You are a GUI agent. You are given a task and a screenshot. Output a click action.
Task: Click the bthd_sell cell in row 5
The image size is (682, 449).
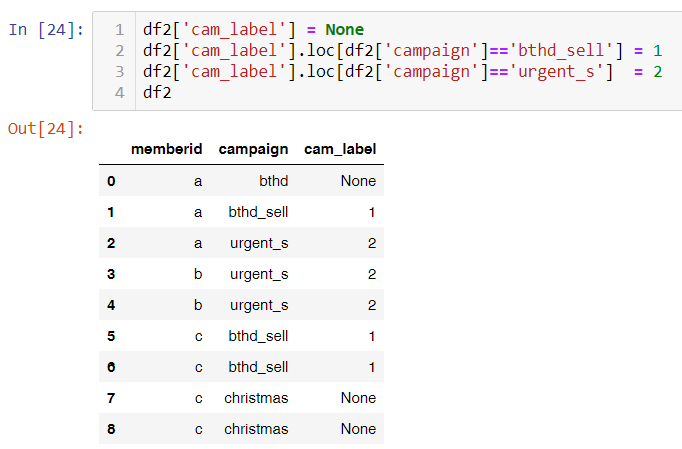click(x=258, y=336)
